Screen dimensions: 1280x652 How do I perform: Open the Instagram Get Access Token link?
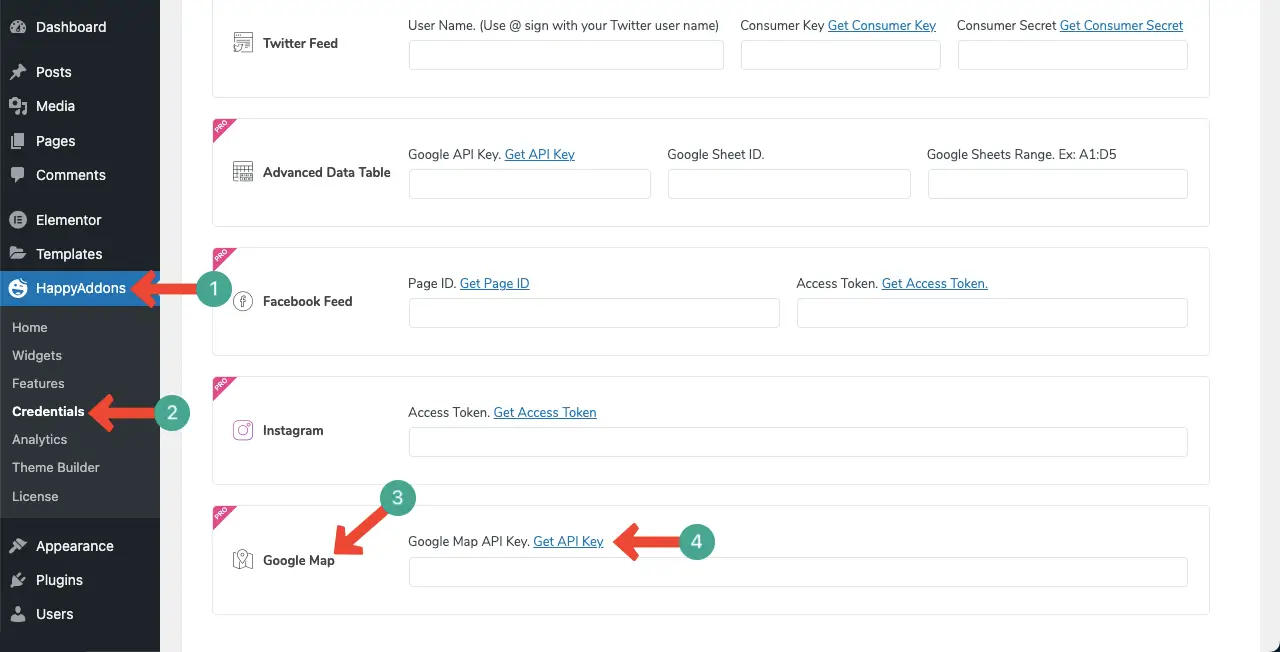point(545,412)
